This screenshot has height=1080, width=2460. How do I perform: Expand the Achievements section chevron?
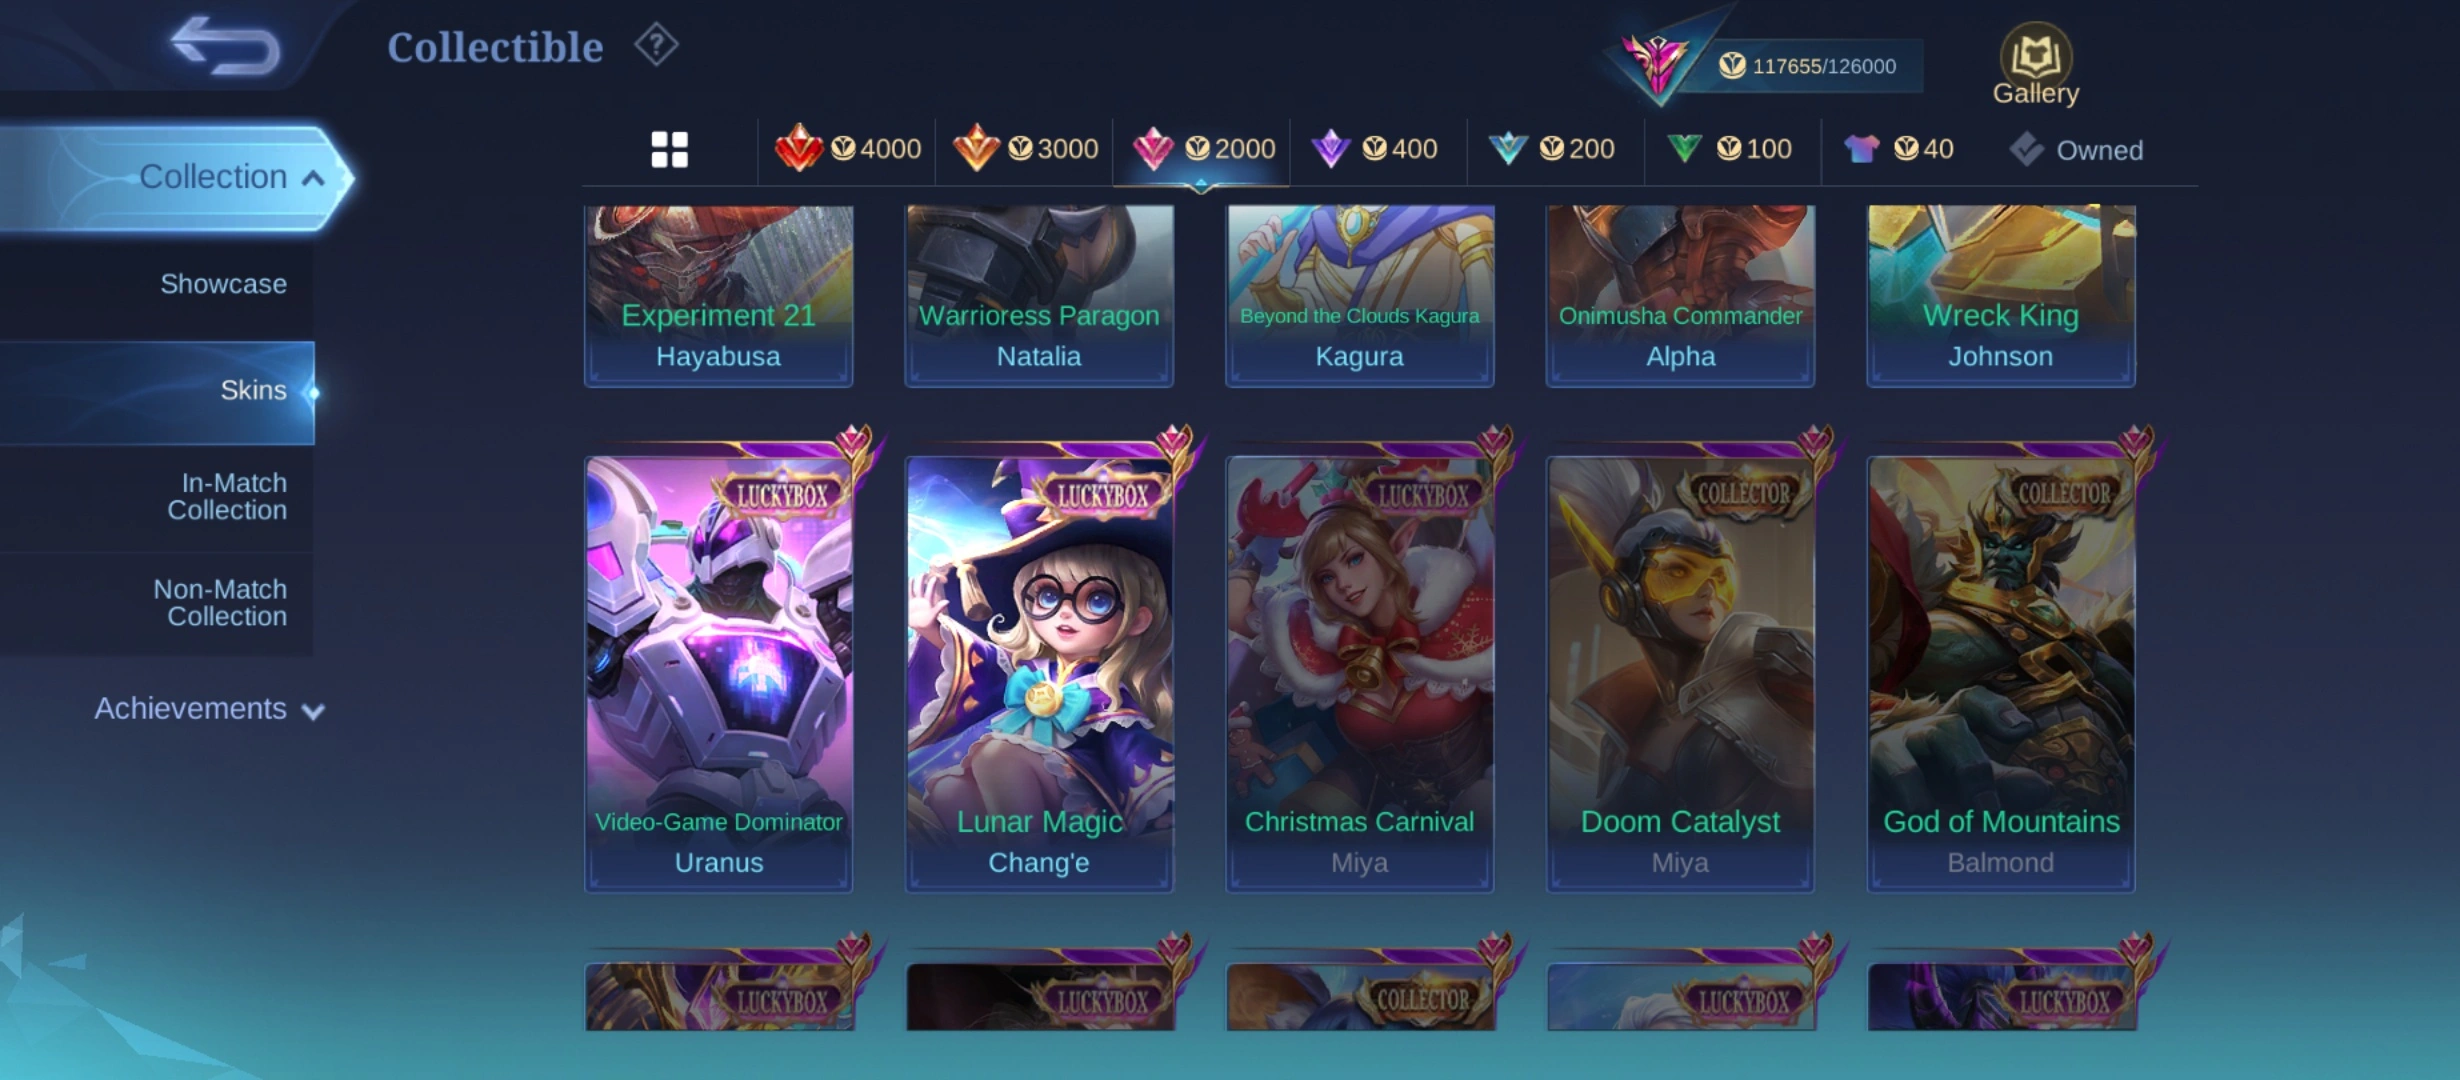point(313,711)
